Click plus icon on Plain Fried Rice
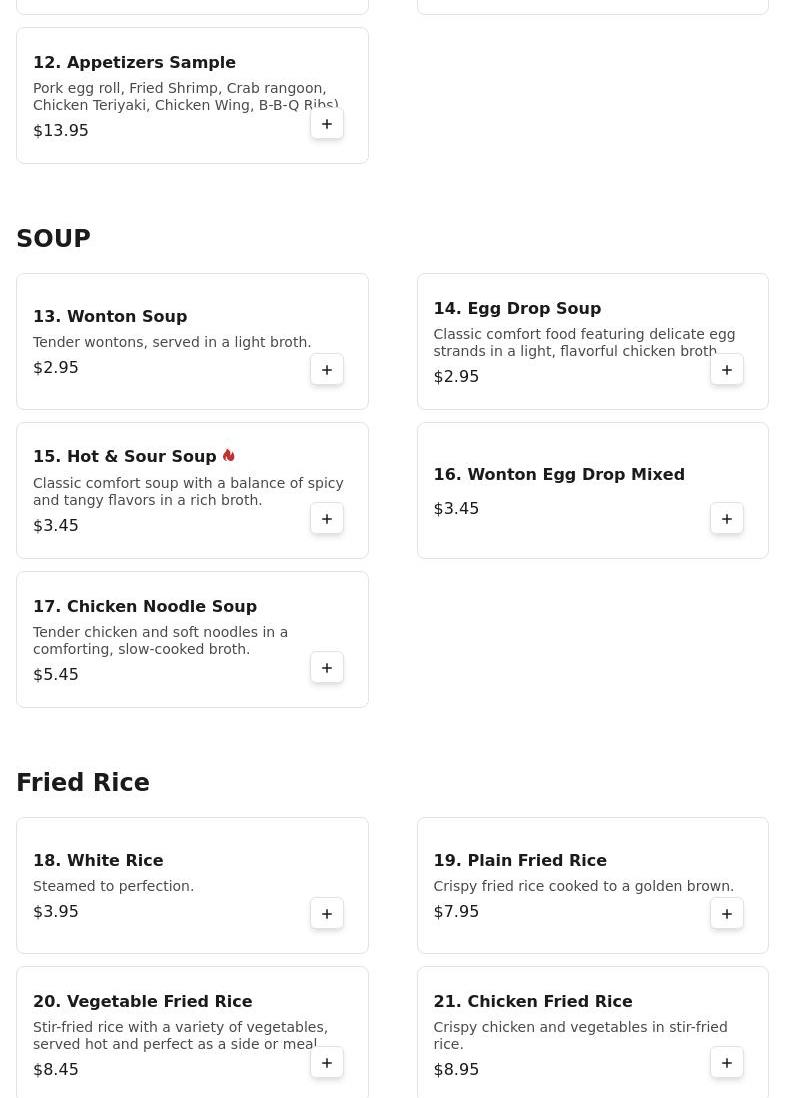The width and height of the screenshot is (785, 1098). coord(727,914)
